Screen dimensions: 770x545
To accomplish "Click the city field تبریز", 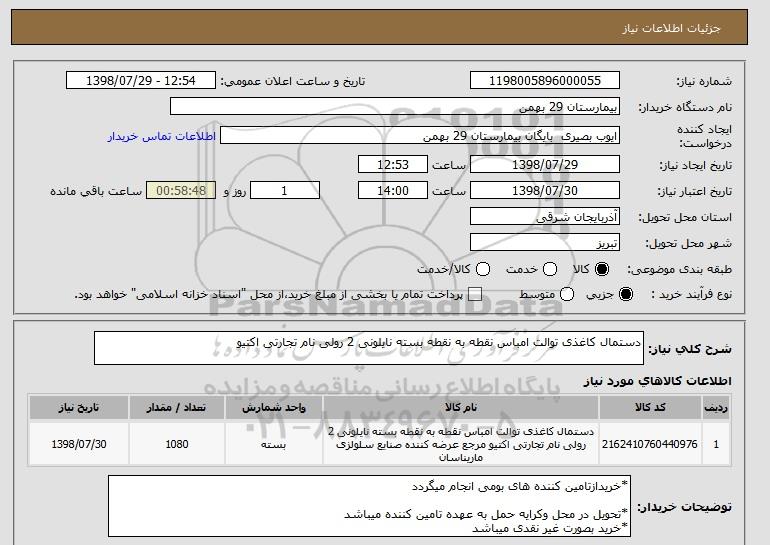I will [x=545, y=243].
